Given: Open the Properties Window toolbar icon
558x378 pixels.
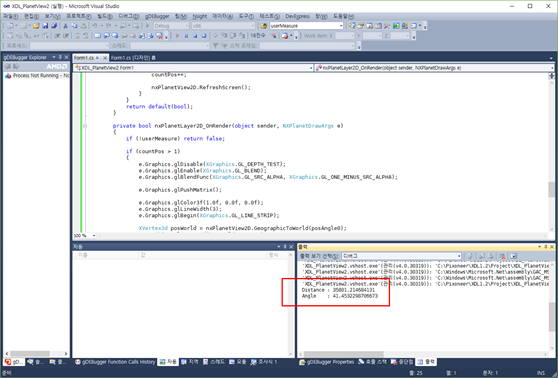Looking at the screenshot, I should [361, 26].
